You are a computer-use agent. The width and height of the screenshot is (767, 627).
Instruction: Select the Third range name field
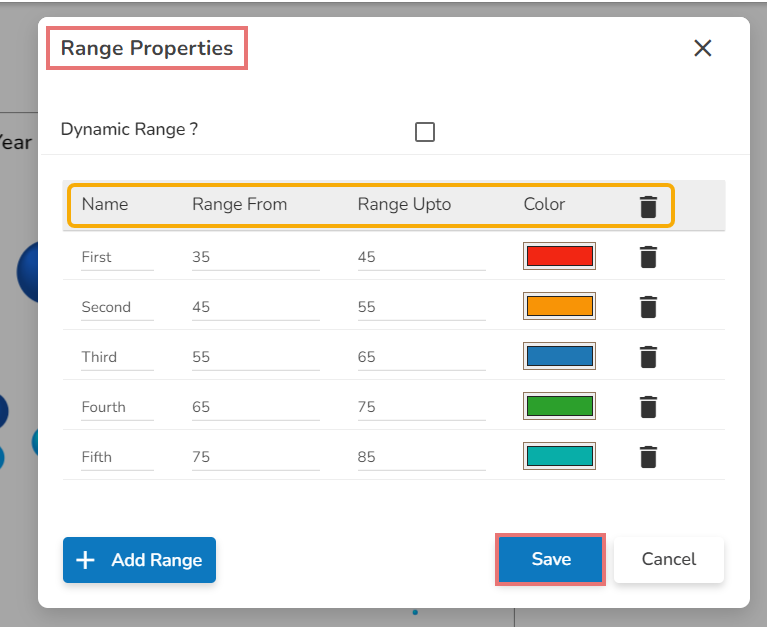click(117, 357)
